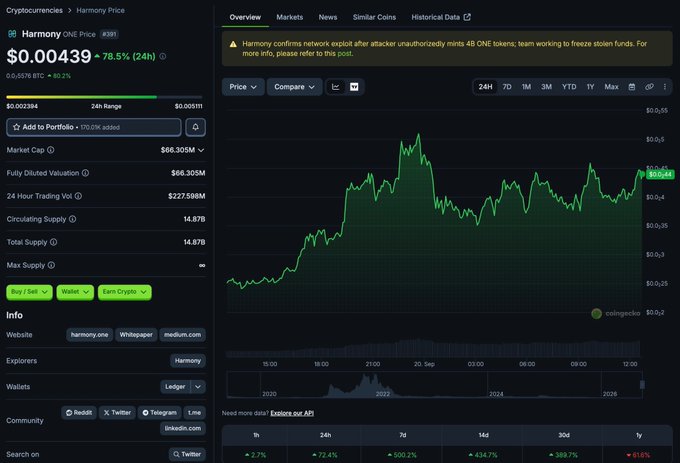This screenshot has width=680, height=463.
Task: Search on Twitter button
Action: (x=187, y=454)
